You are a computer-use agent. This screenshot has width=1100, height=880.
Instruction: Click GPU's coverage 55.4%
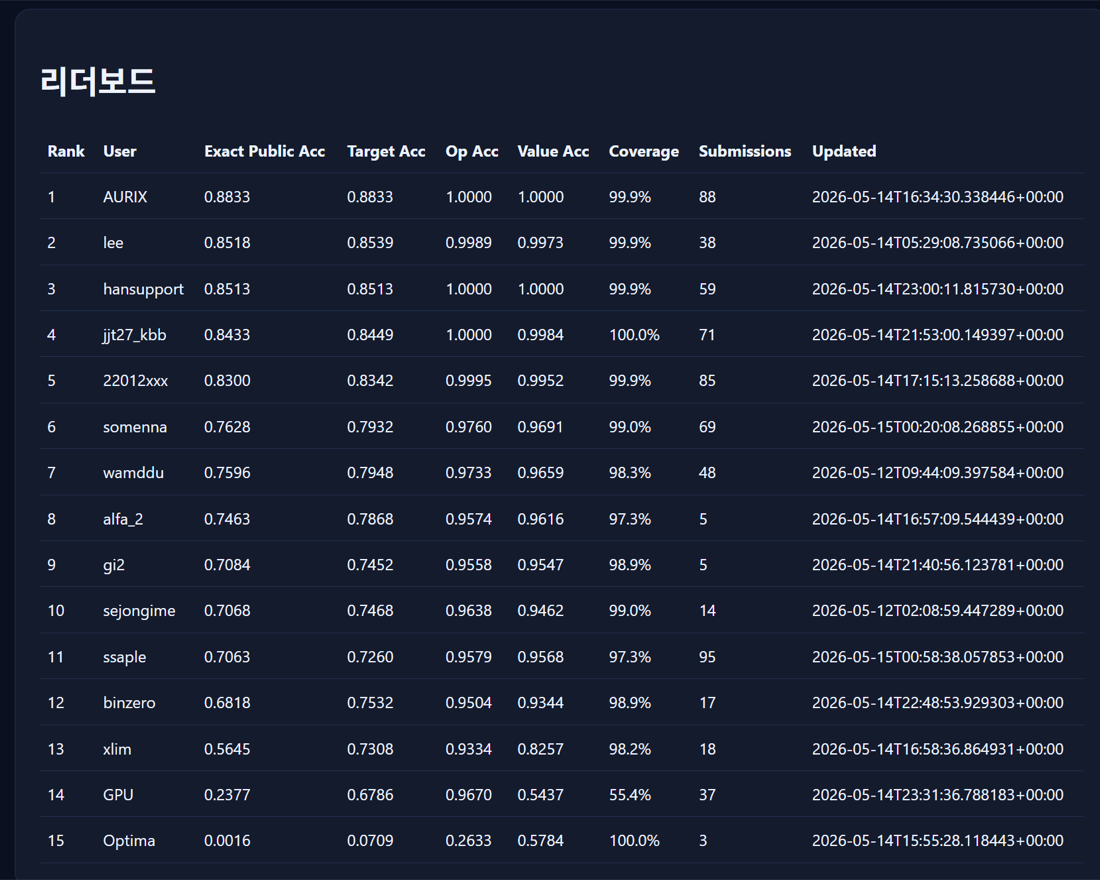point(630,795)
